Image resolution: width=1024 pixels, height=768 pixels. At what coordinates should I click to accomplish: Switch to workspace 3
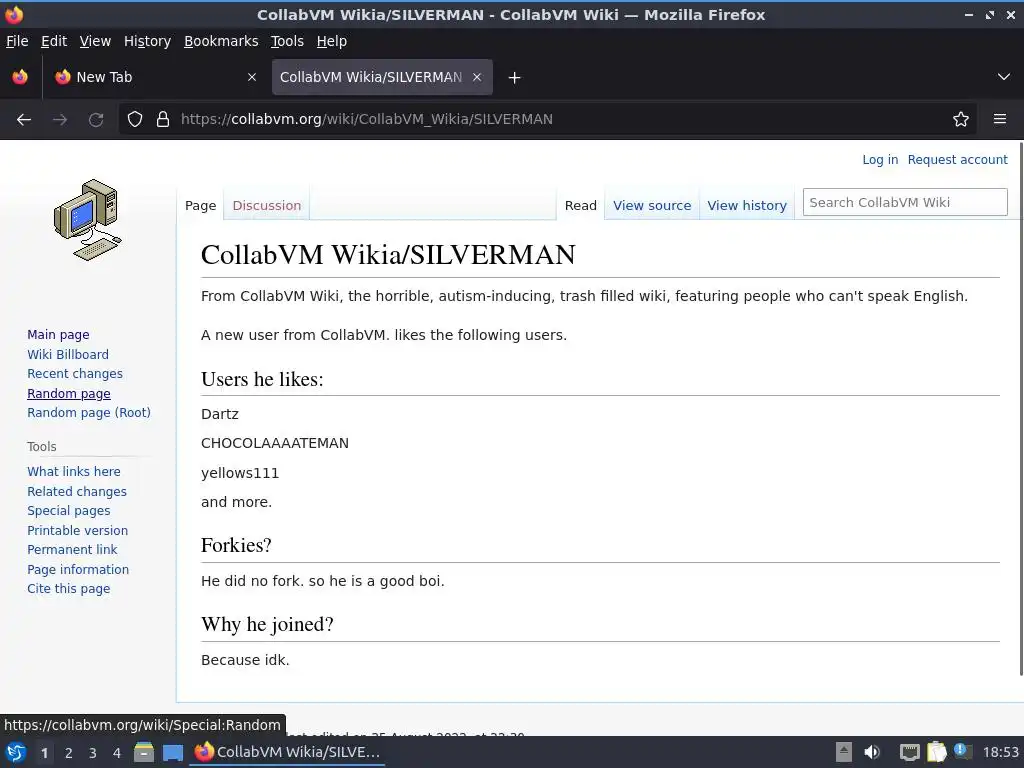(x=93, y=753)
